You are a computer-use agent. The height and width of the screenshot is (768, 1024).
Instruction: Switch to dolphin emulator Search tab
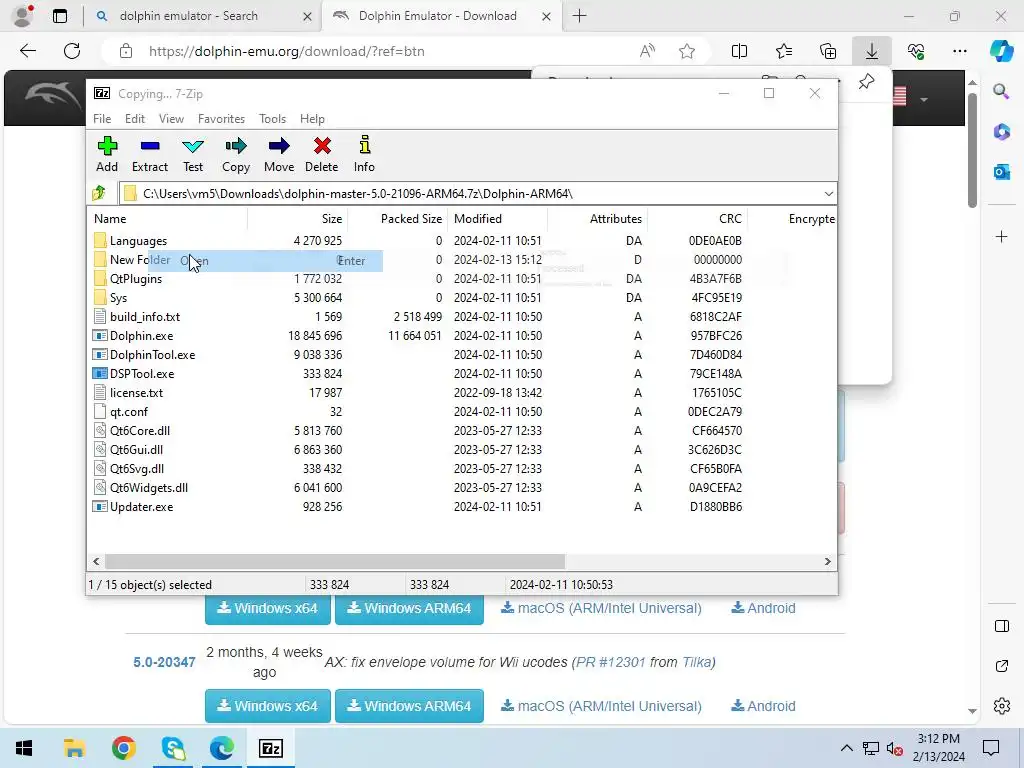(x=202, y=16)
